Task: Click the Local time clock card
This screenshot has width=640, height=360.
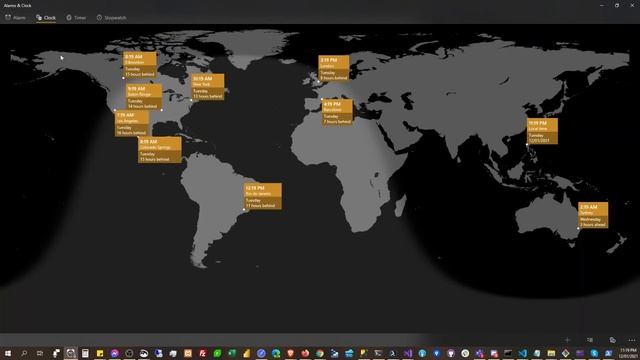Action: [x=542, y=131]
